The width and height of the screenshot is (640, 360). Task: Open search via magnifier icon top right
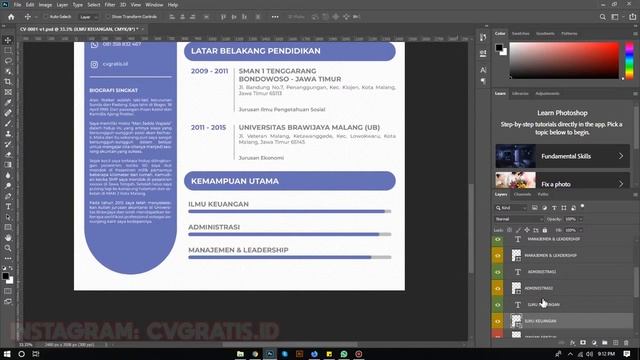tap(602, 17)
